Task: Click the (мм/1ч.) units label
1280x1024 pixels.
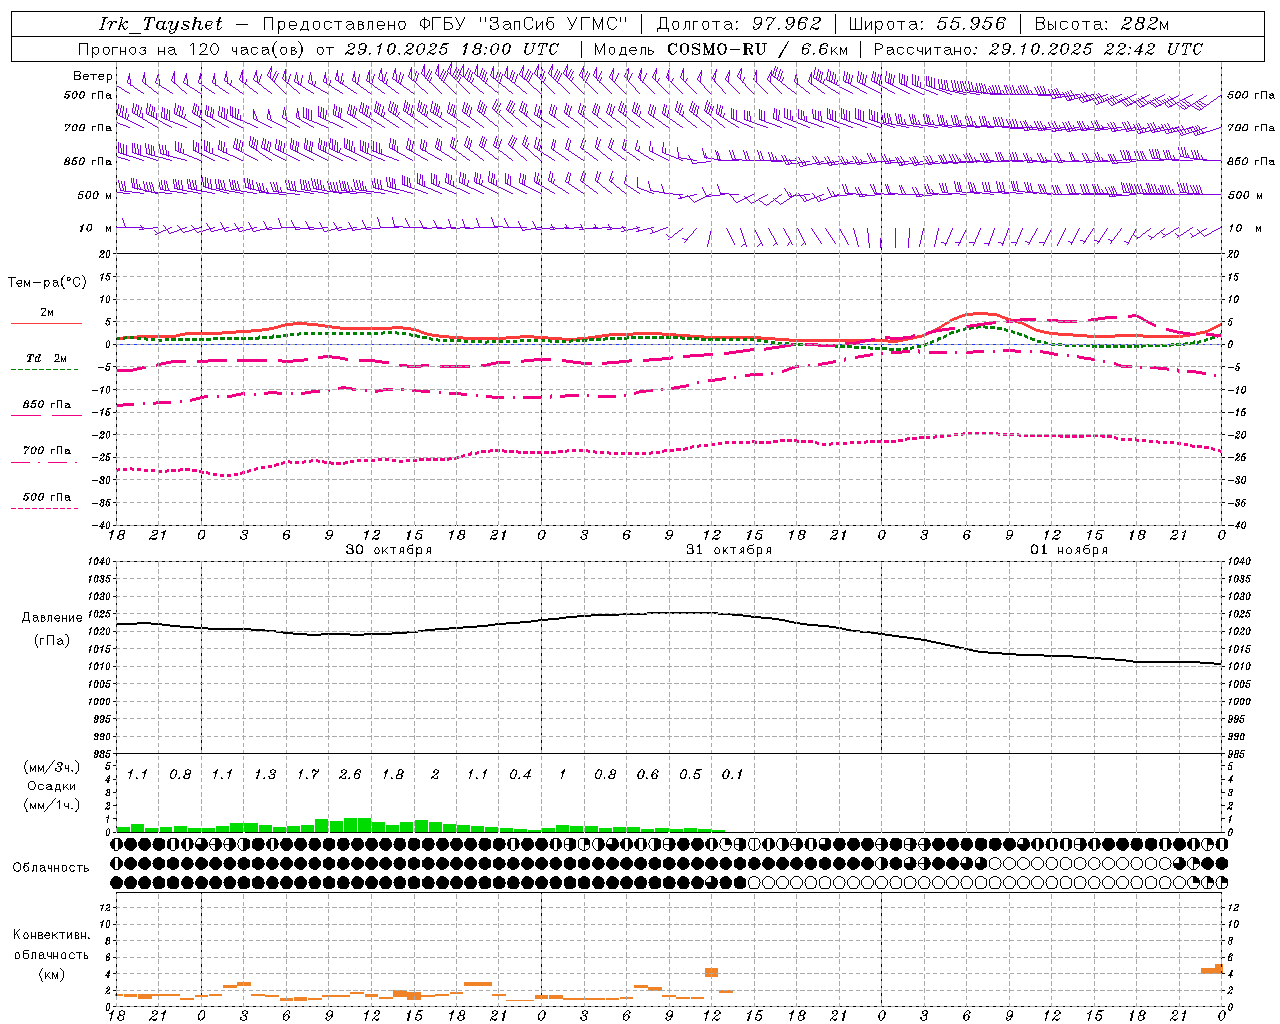Action: [x=51, y=805]
